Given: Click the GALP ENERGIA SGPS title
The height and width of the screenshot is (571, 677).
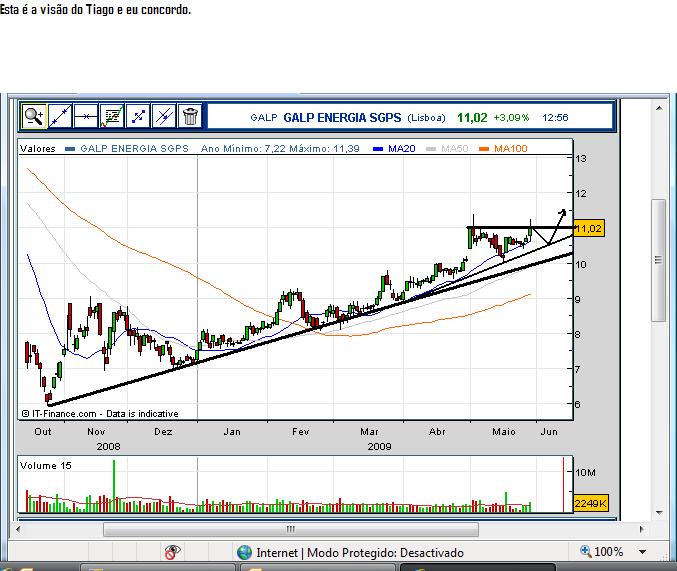Looking at the screenshot, I should (342, 117).
